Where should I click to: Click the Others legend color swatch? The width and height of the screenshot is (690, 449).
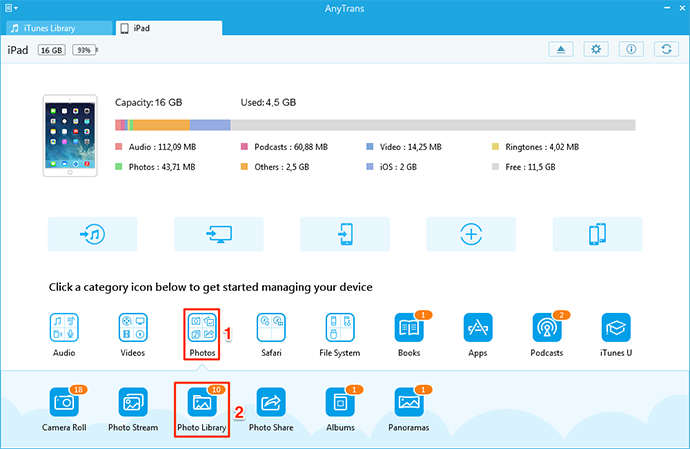tap(244, 167)
